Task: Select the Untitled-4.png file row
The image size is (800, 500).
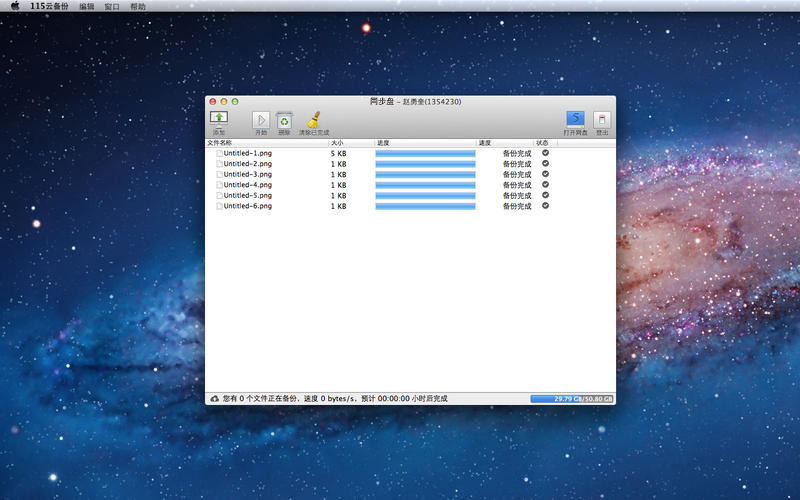Action: [247, 185]
